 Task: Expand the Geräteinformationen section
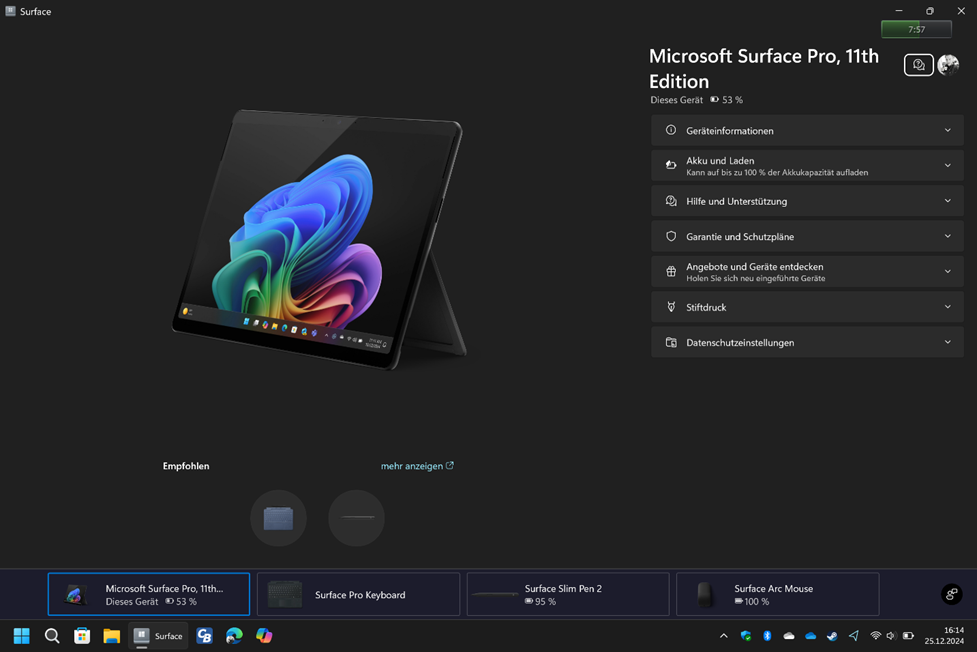(807, 130)
